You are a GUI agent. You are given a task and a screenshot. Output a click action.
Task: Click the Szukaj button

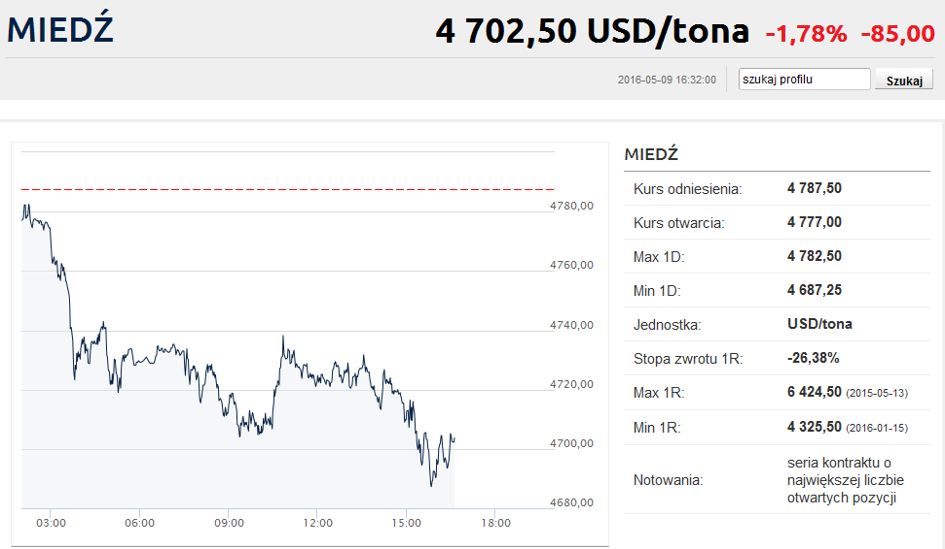(x=904, y=80)
